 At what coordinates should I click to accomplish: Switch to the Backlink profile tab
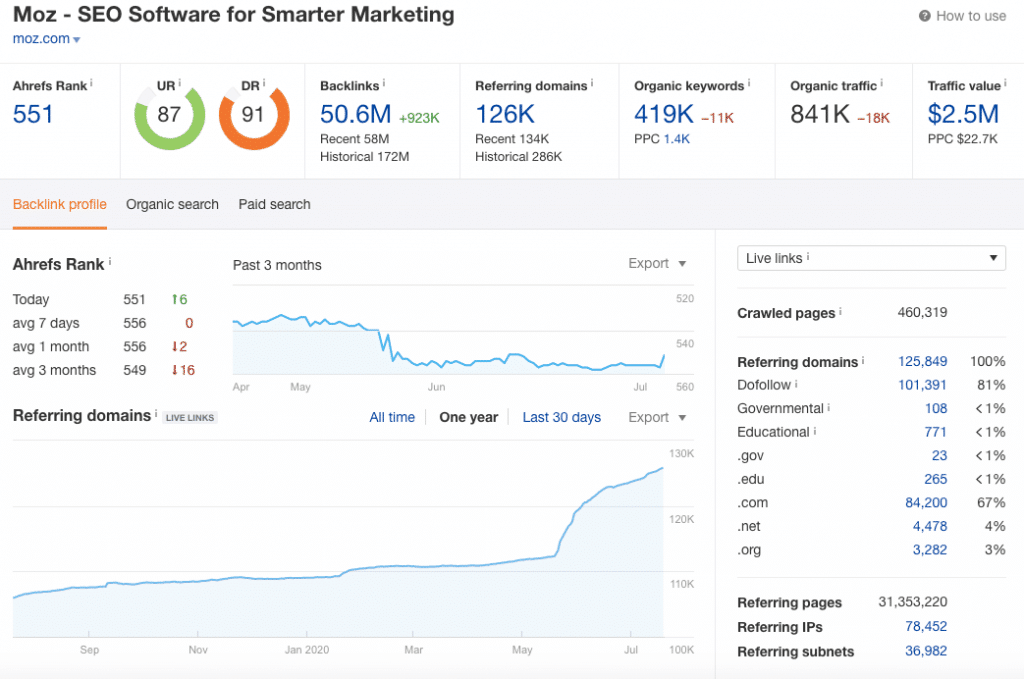point(59,204)
